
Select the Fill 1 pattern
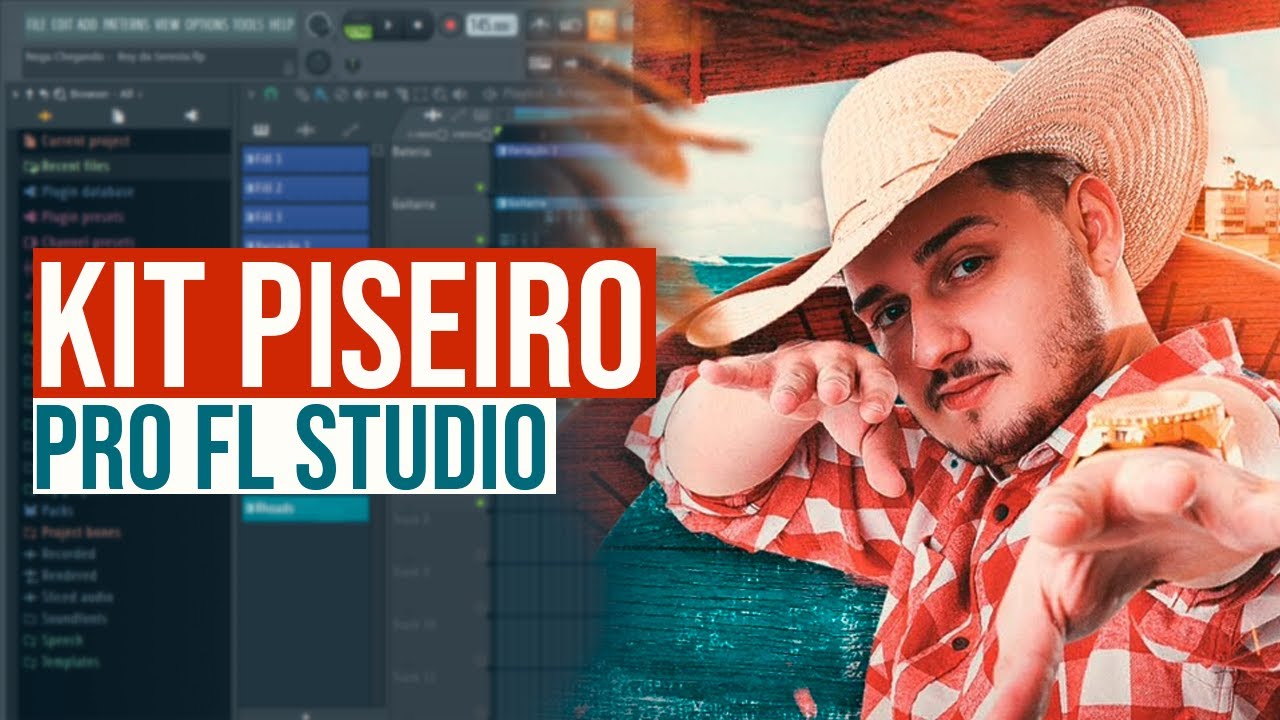point(306,160)
